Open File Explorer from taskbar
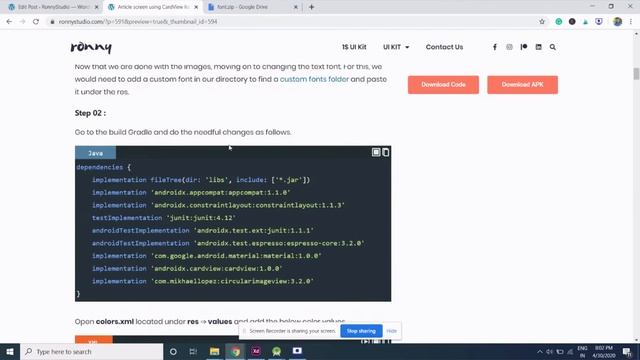Screen dimensions: 640x360 pos(214,351)
